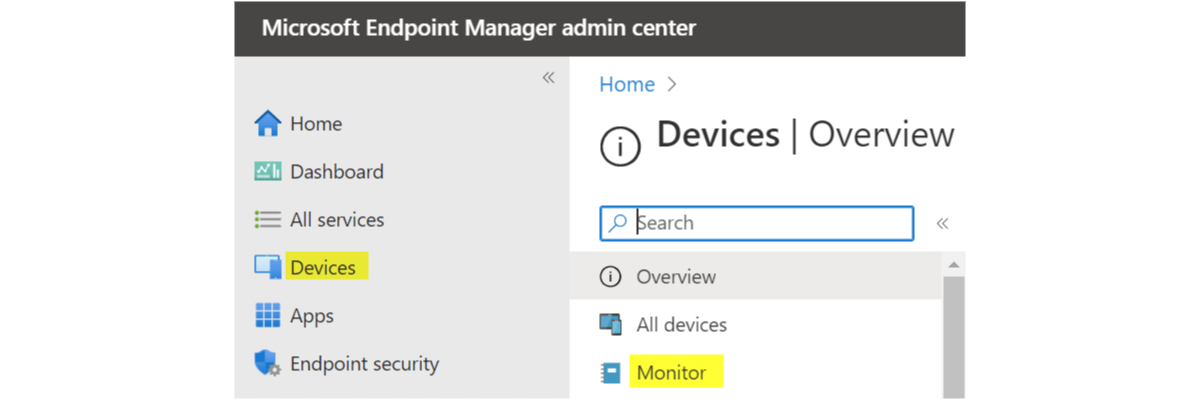Follow the Home breadcrumb link

627,85
